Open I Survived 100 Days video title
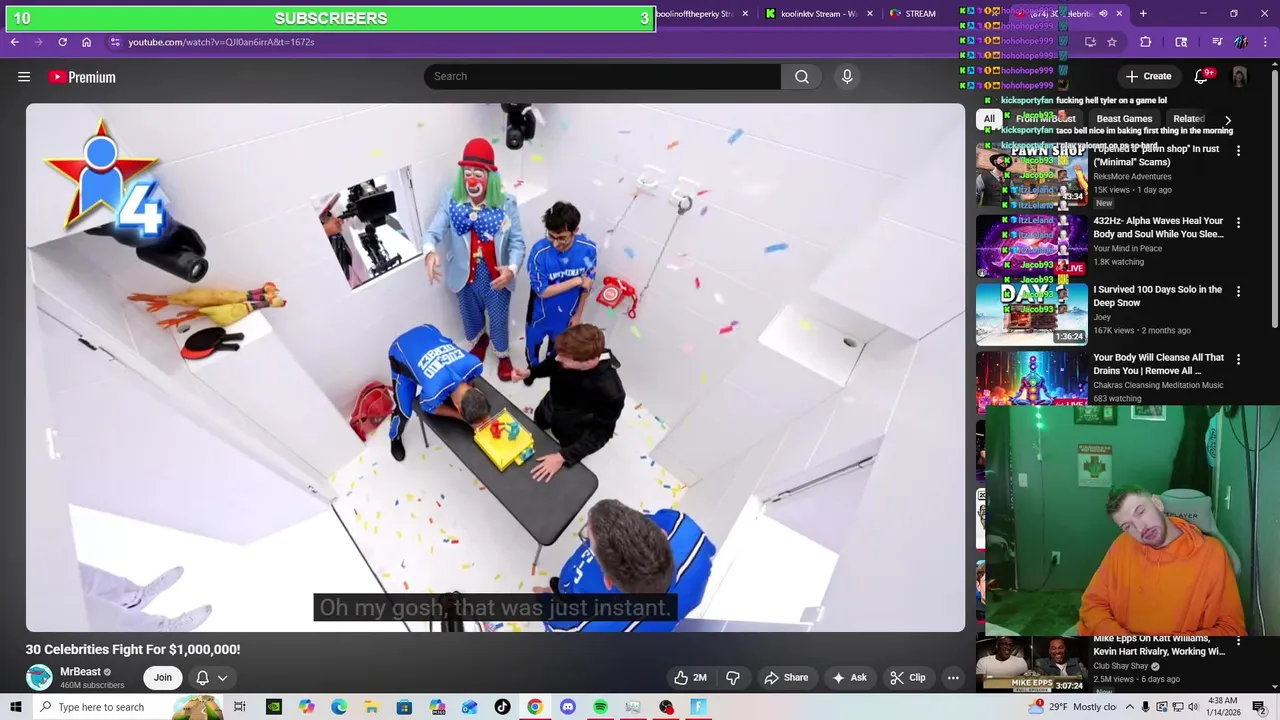Screen dimensions: 1280x720 click(x=1158, y=296)
